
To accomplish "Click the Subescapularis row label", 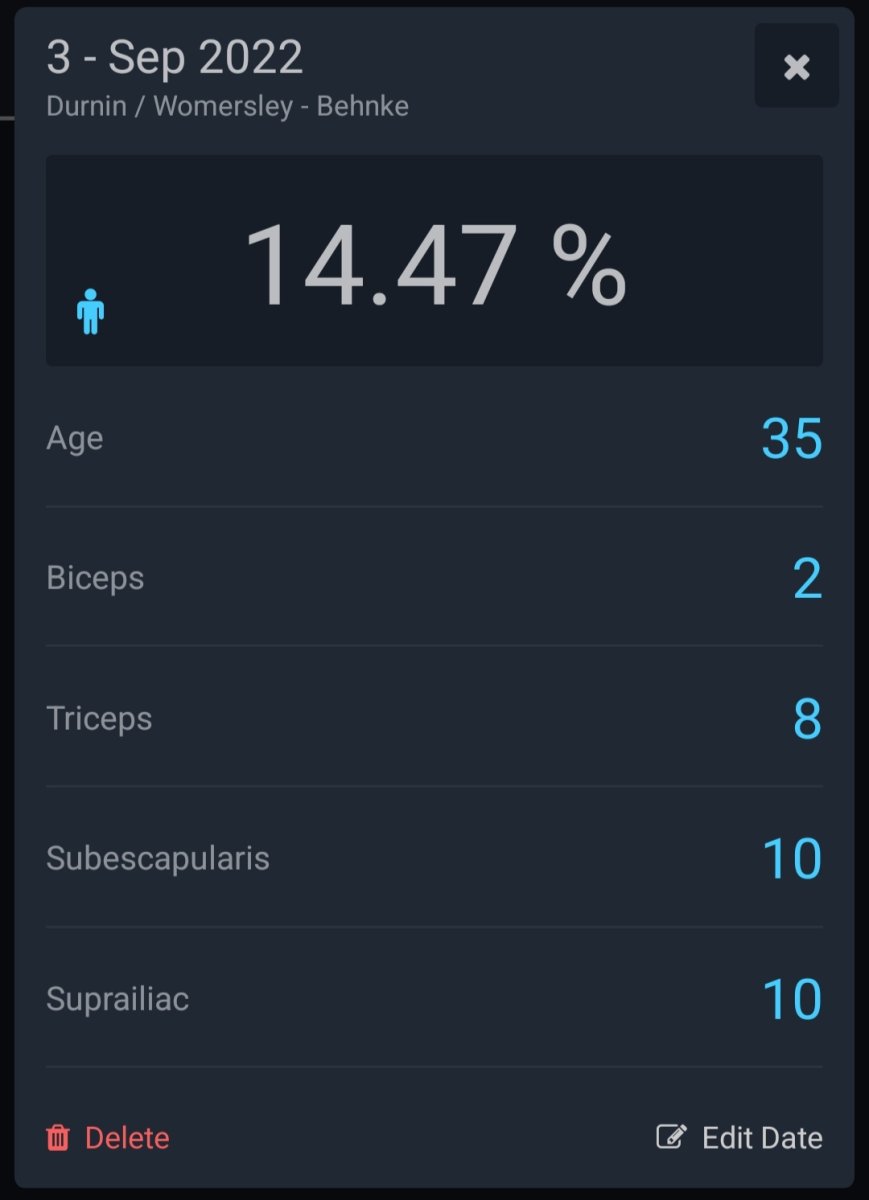I will point(158,858).
